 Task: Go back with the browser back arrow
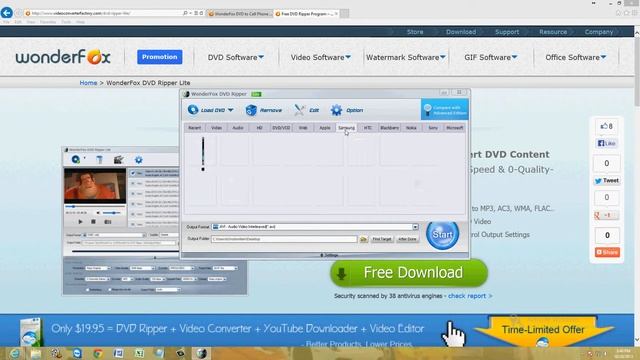pyautogui.click(x=7, y=13)
